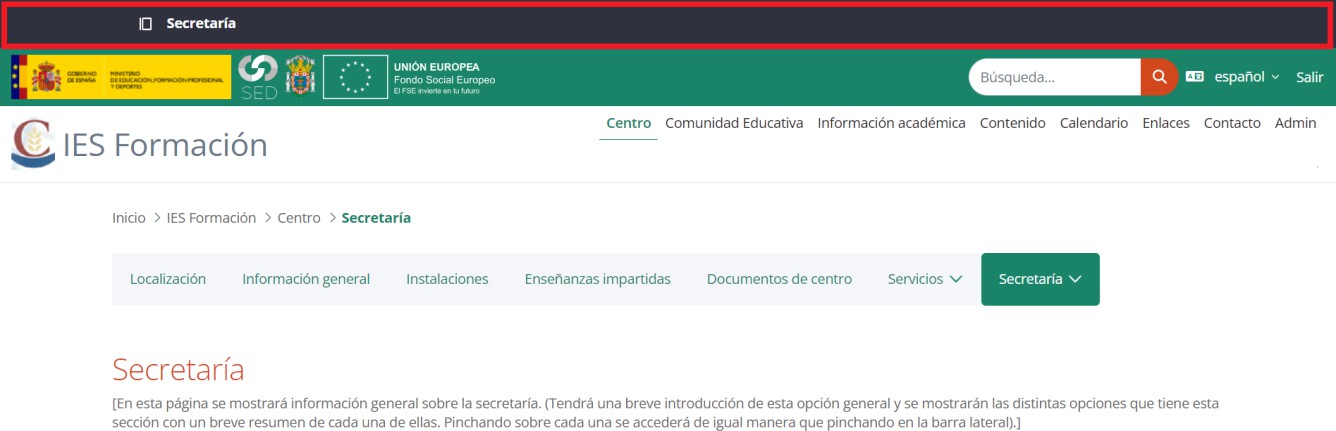Viewport: 1336px width, 431px height.
Task: Select the Enseñanzas impartidas tab
Action: click(x=597, y=279)
